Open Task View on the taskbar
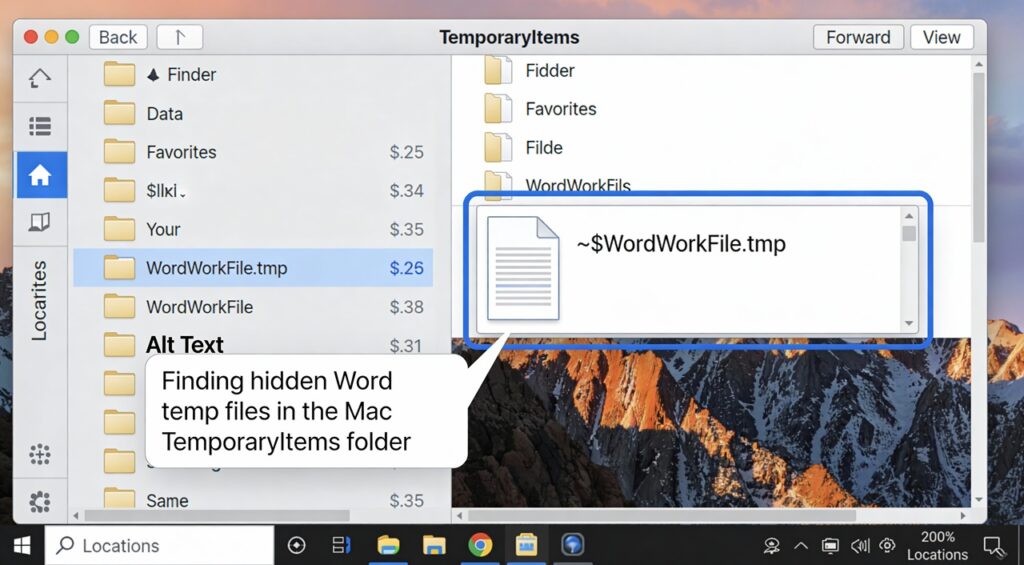The height and width of the screenshot is (565, 1024). tap(342, 545)
